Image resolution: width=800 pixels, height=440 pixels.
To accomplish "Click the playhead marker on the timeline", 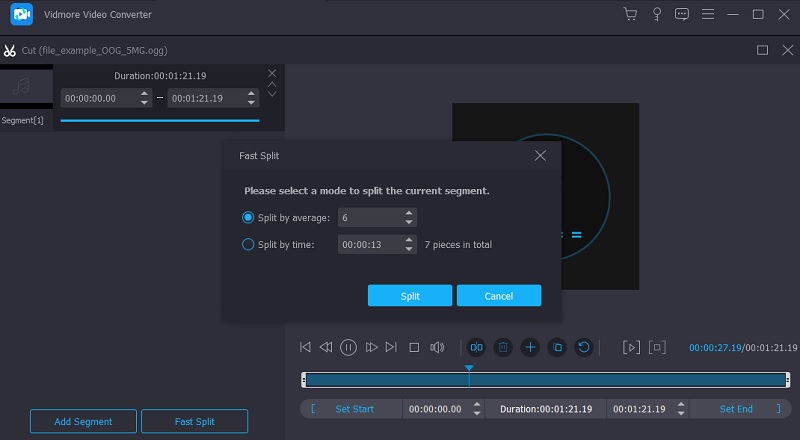I will pyautogui.click(x=469, y=369).
